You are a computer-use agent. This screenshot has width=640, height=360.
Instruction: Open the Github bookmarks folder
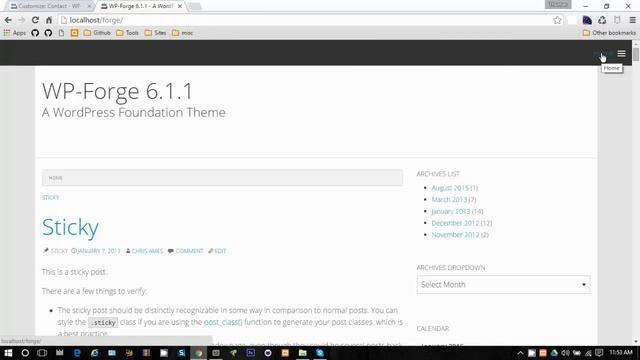click(97, 33)
